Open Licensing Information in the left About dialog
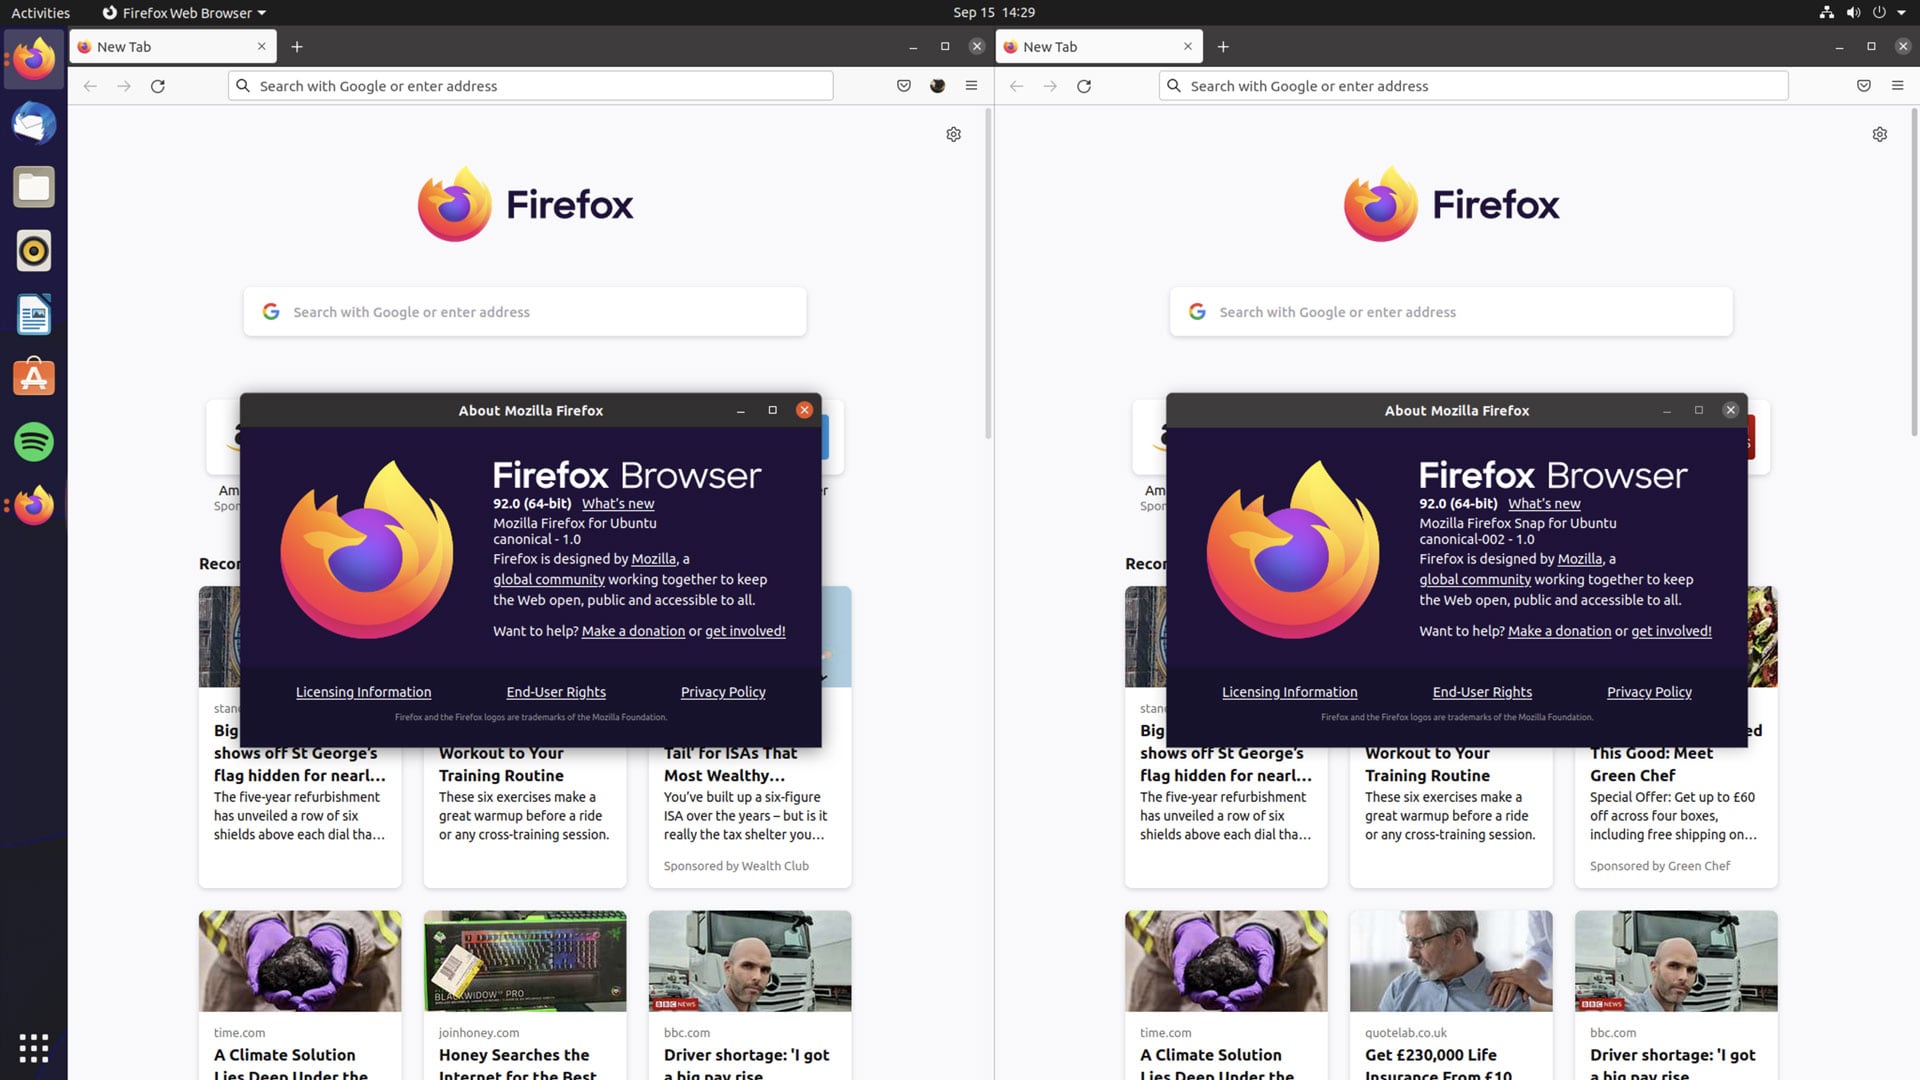The height and width of the screenshot is (1080, 1920). coord(363,692)
